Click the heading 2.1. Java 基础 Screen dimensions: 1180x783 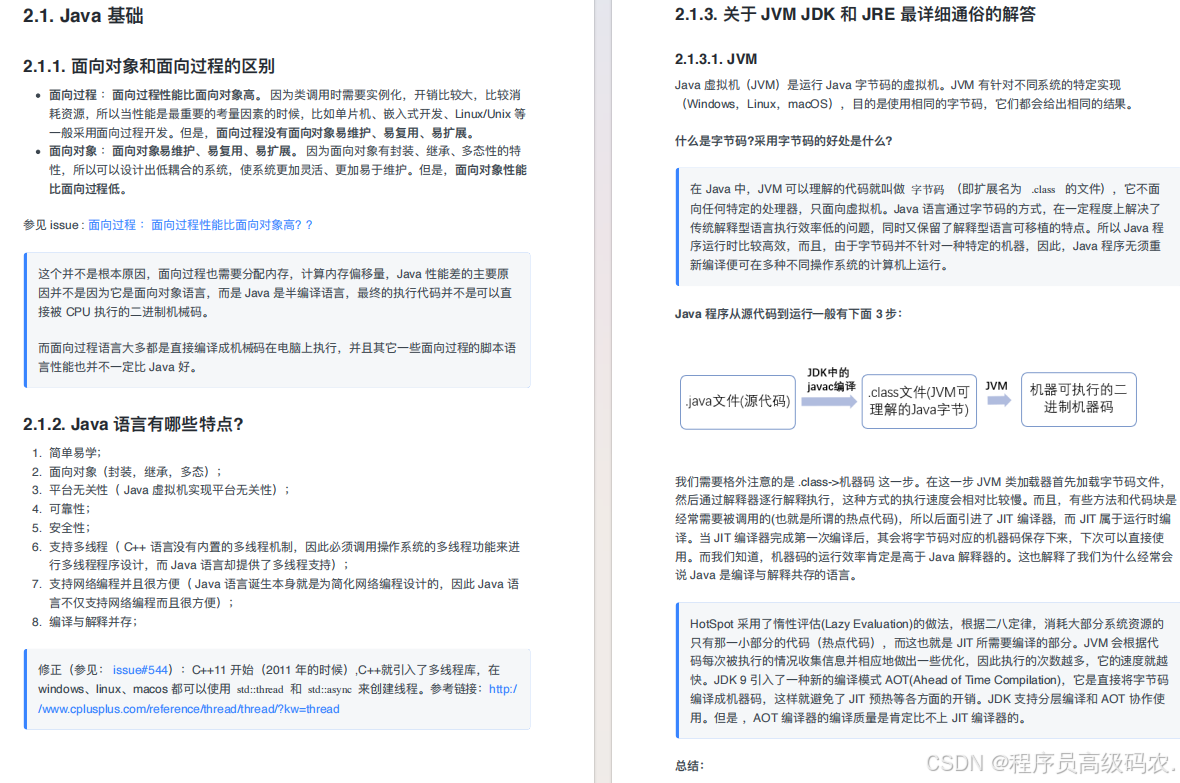pos(83,16)
